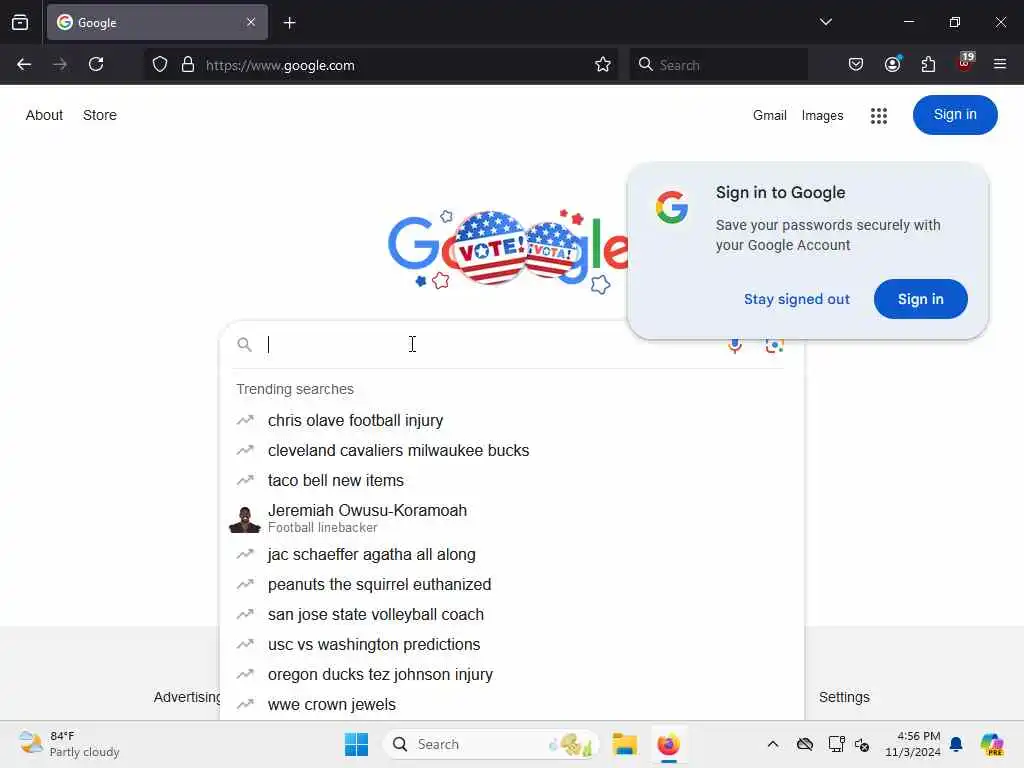Viewport: 1024px width, 768px height.
Task: Open the weather widget showing 84°F
Action: (69, 744)
